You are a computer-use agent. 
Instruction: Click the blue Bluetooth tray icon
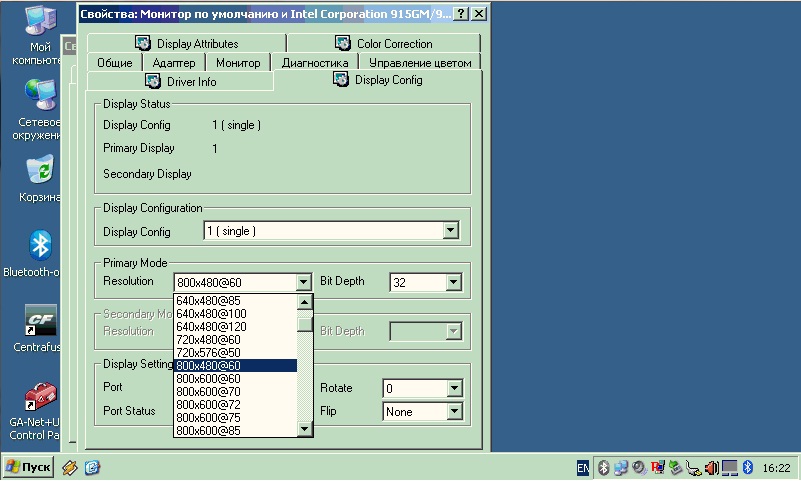746,468
